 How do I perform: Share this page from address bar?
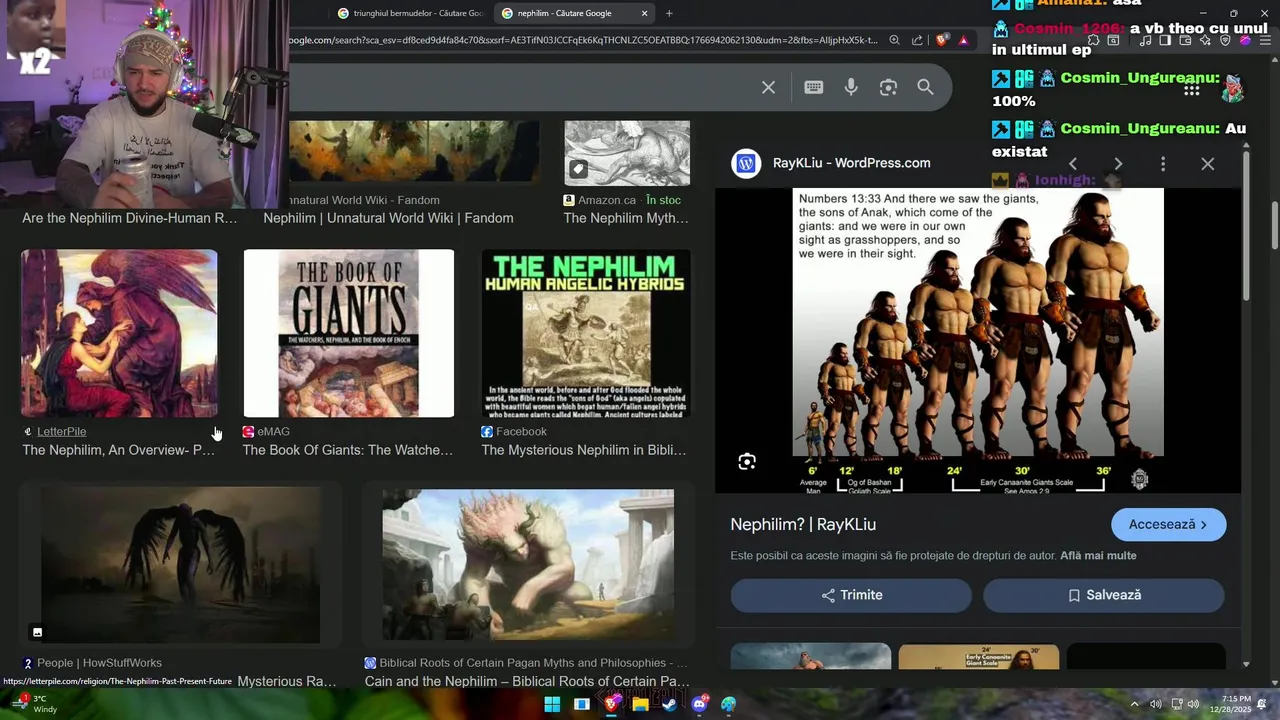click(x=917, y=41)
